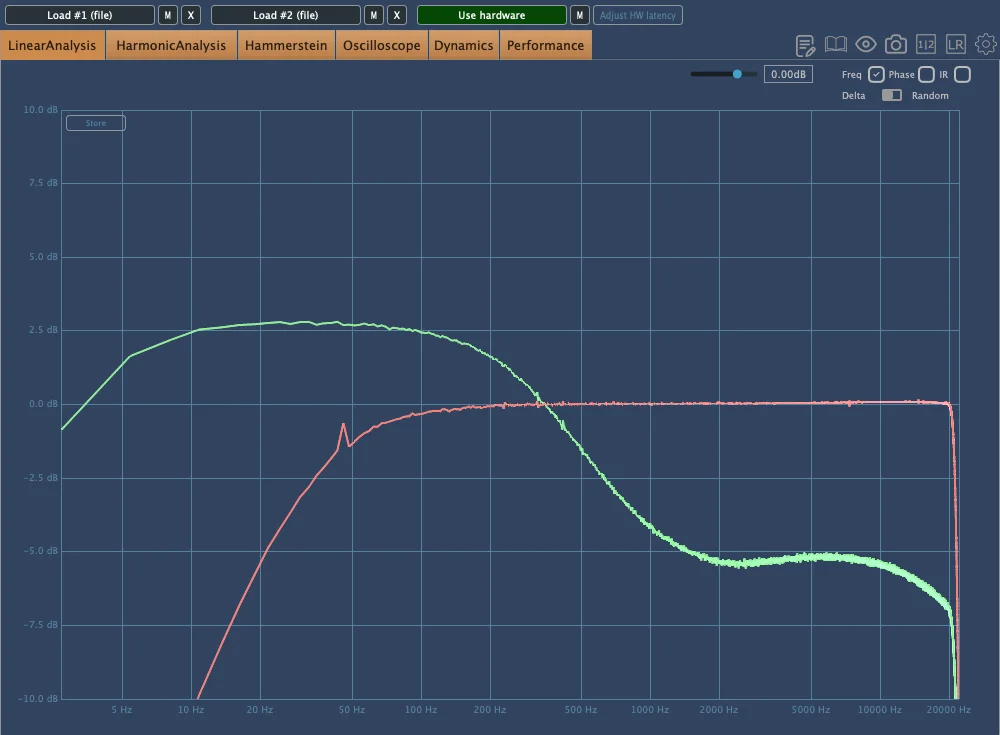The image size is (1000, 735).
Task: Click the Load #1 (file) button
Action: pos(79,15)
